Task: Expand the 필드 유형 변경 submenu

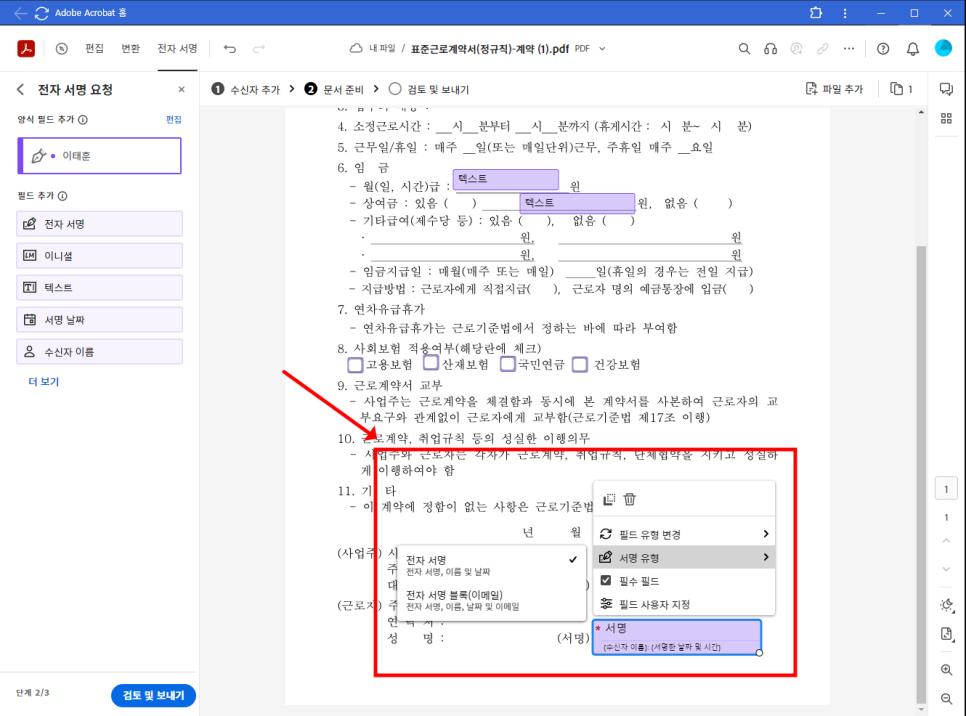Action: (684, 534)
